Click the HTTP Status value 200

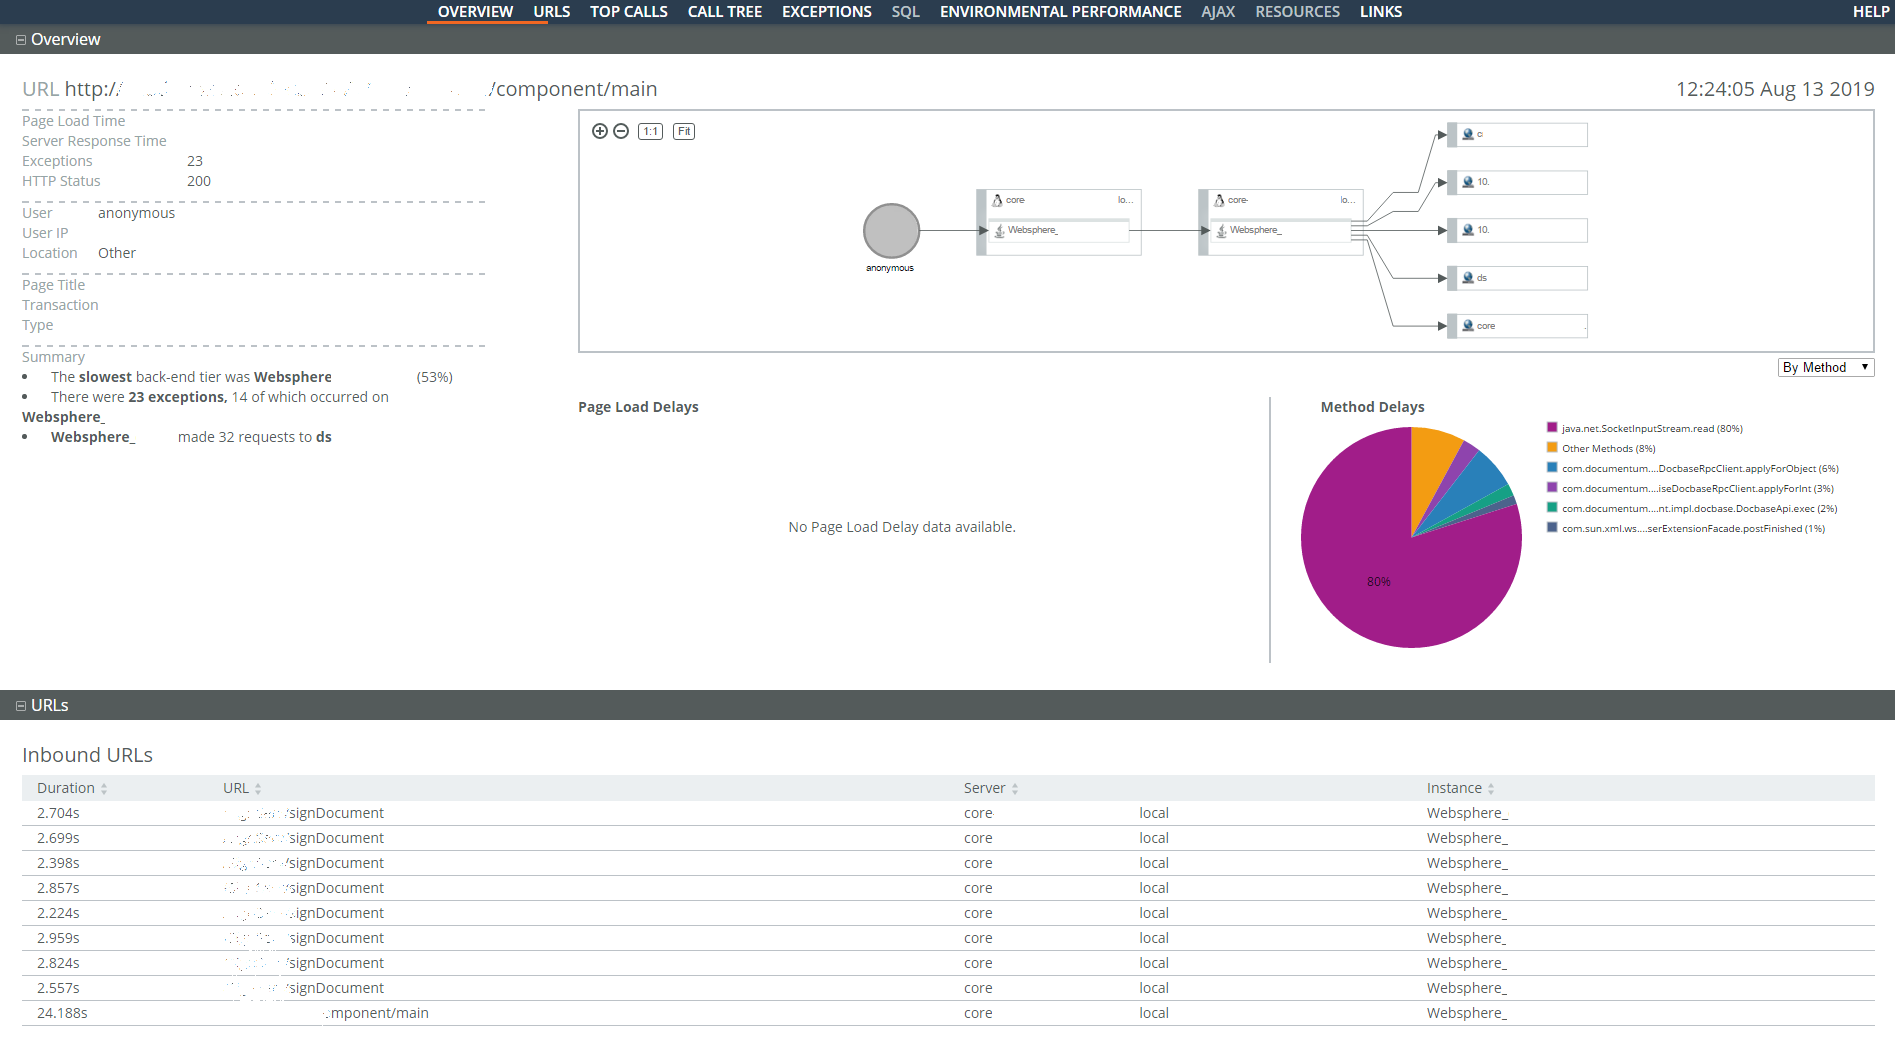(x=199, y=182)
